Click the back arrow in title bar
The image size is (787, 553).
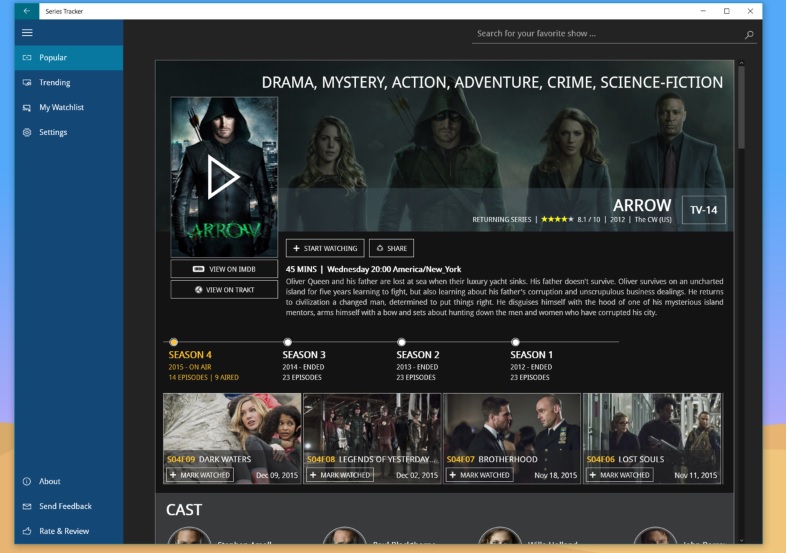[27, 10]
